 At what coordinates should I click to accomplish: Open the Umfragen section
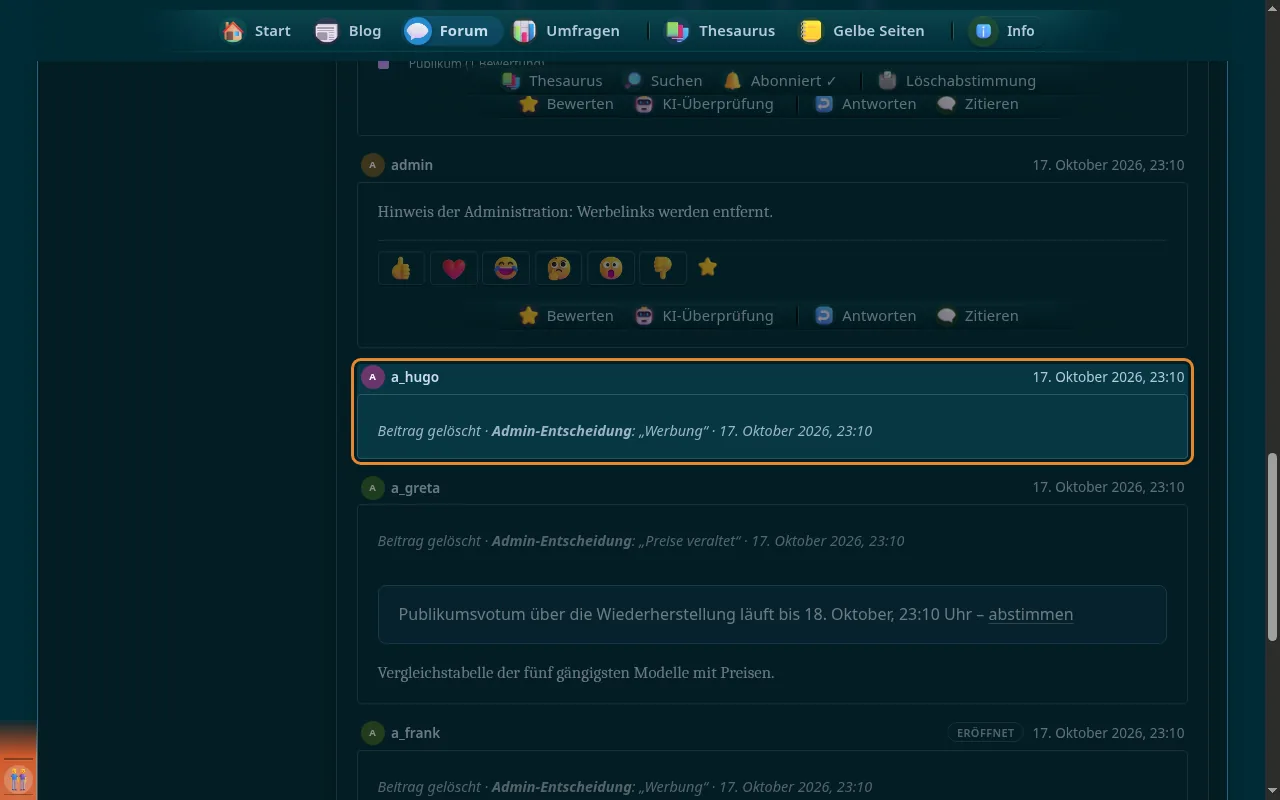[x=567, y=31]
